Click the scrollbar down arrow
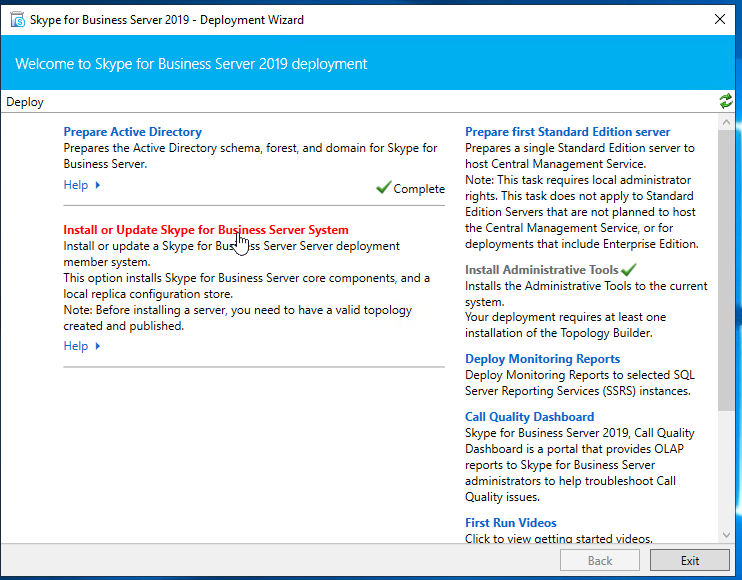 [x=726, y=534]
